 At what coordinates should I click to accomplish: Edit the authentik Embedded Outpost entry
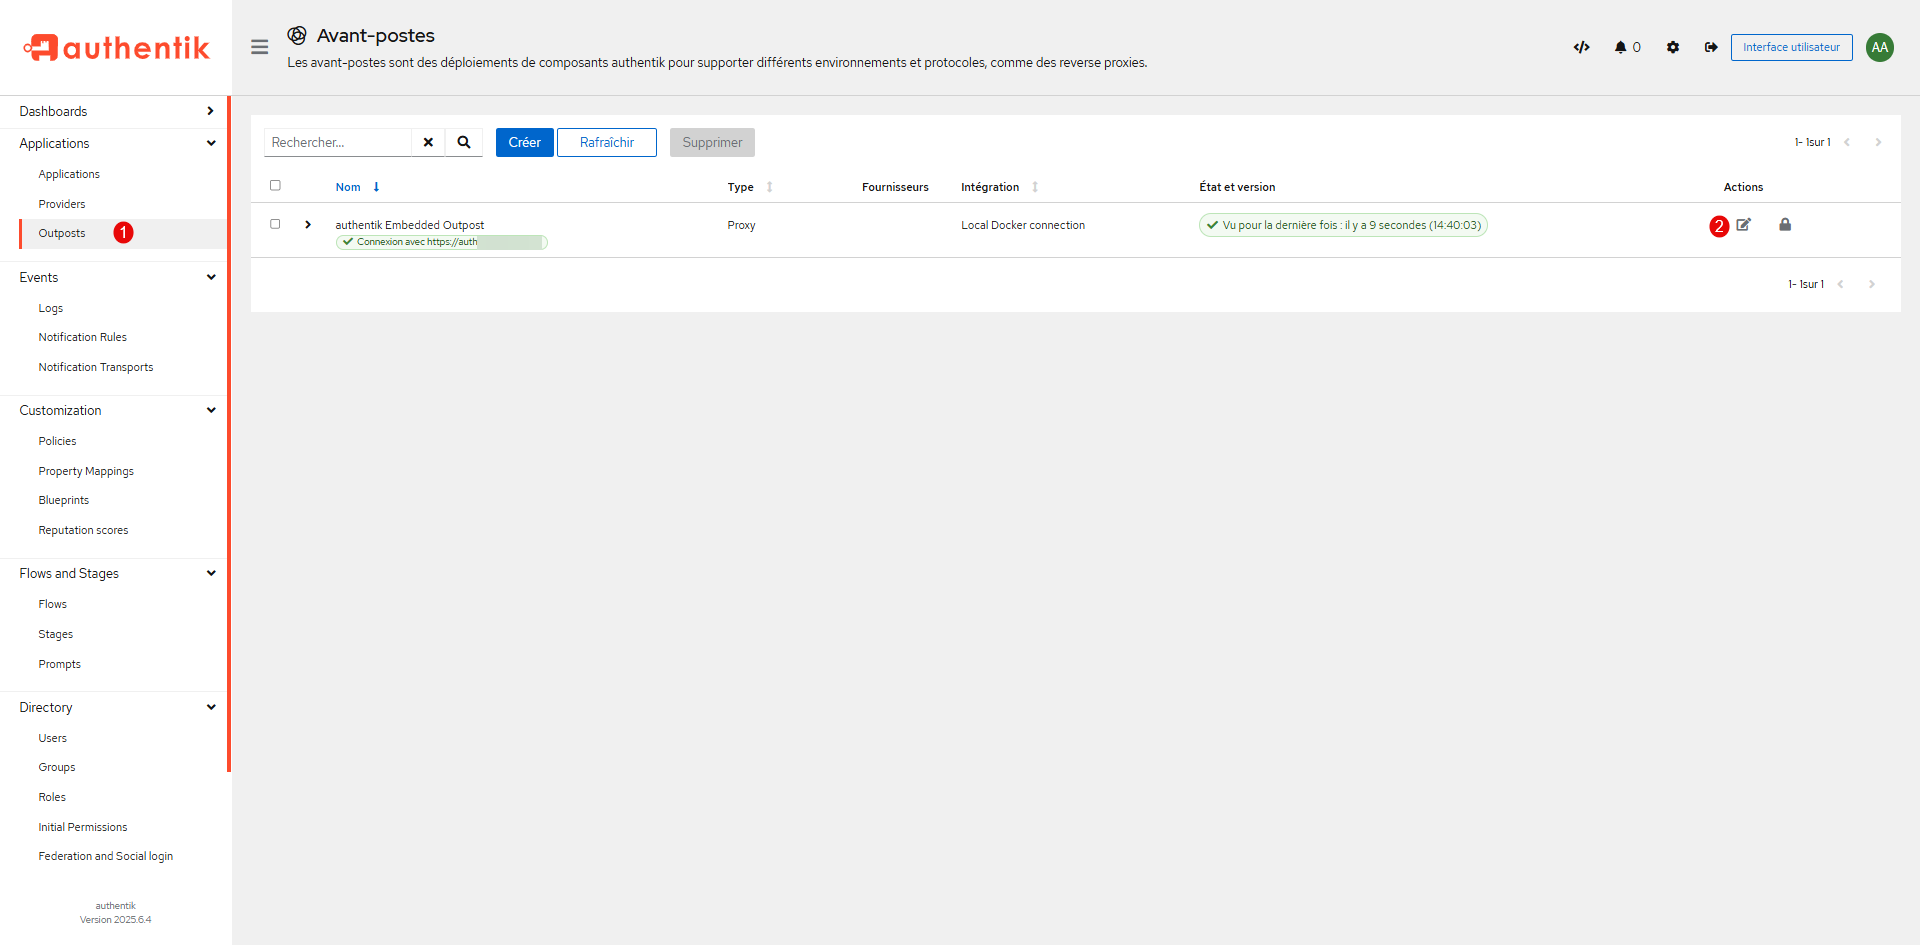click(1743, 225)
